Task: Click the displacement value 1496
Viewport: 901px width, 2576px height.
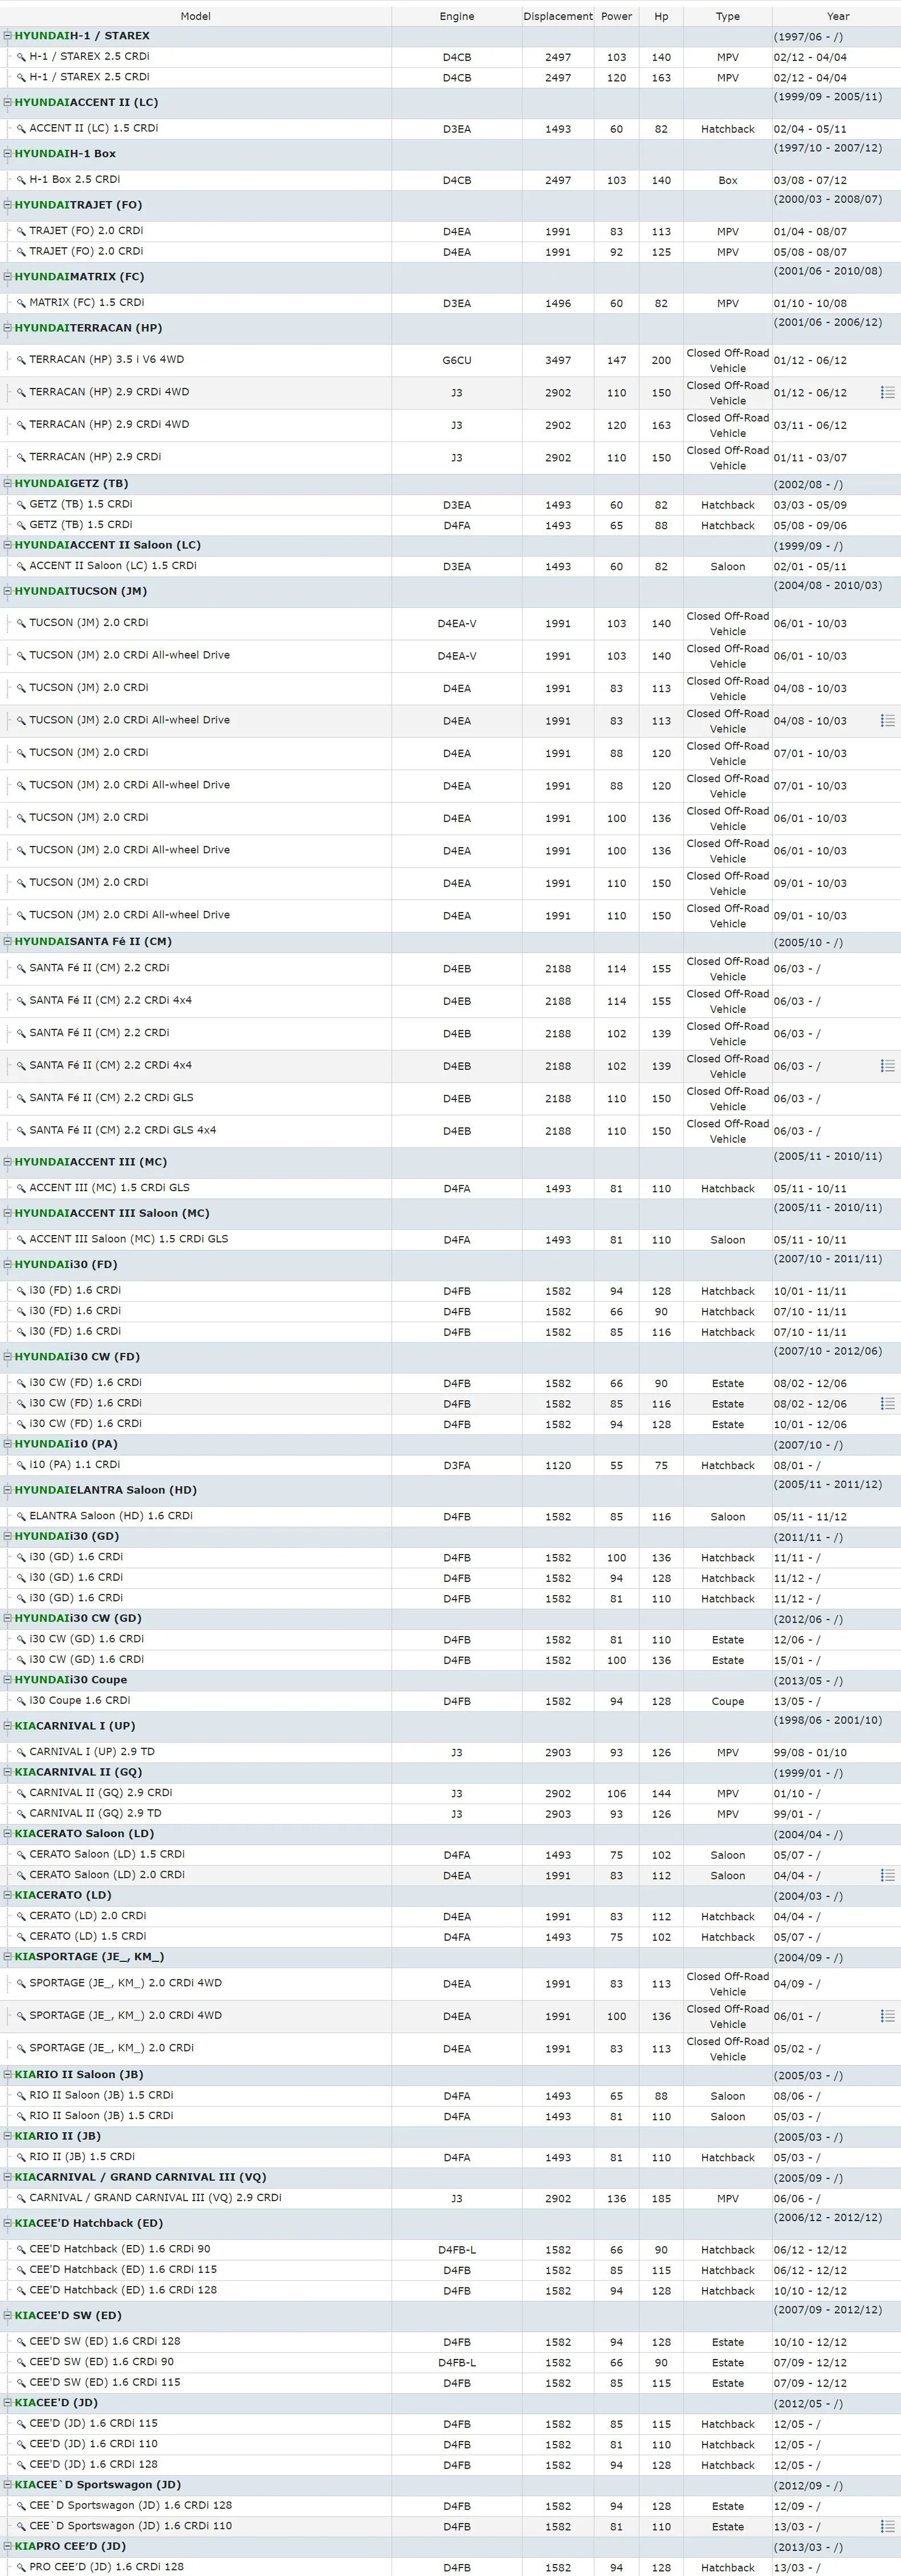Action: 558,304
